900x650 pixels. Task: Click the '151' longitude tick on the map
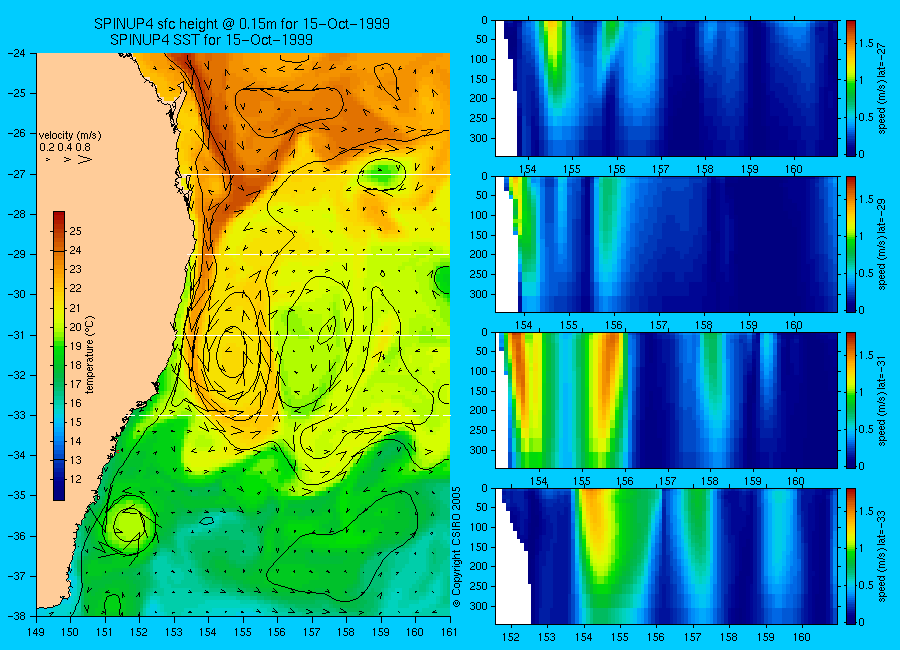(x=105, y=632)
